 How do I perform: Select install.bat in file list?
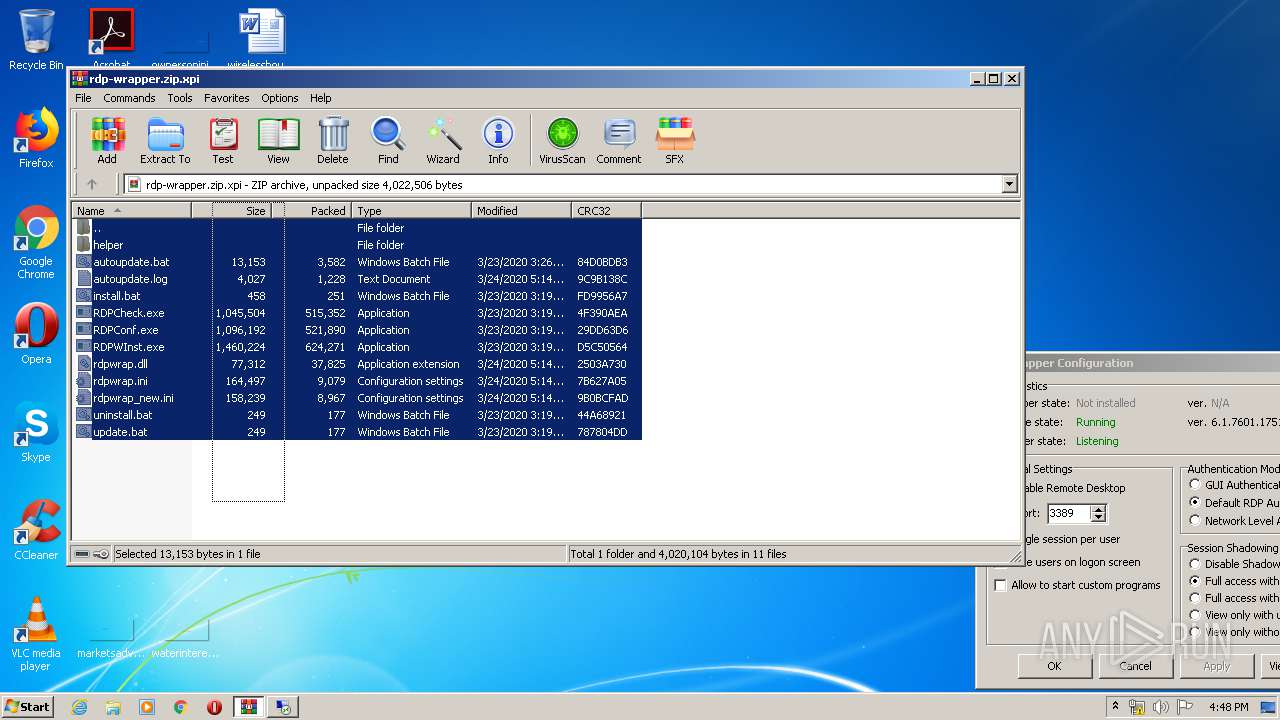356,296
